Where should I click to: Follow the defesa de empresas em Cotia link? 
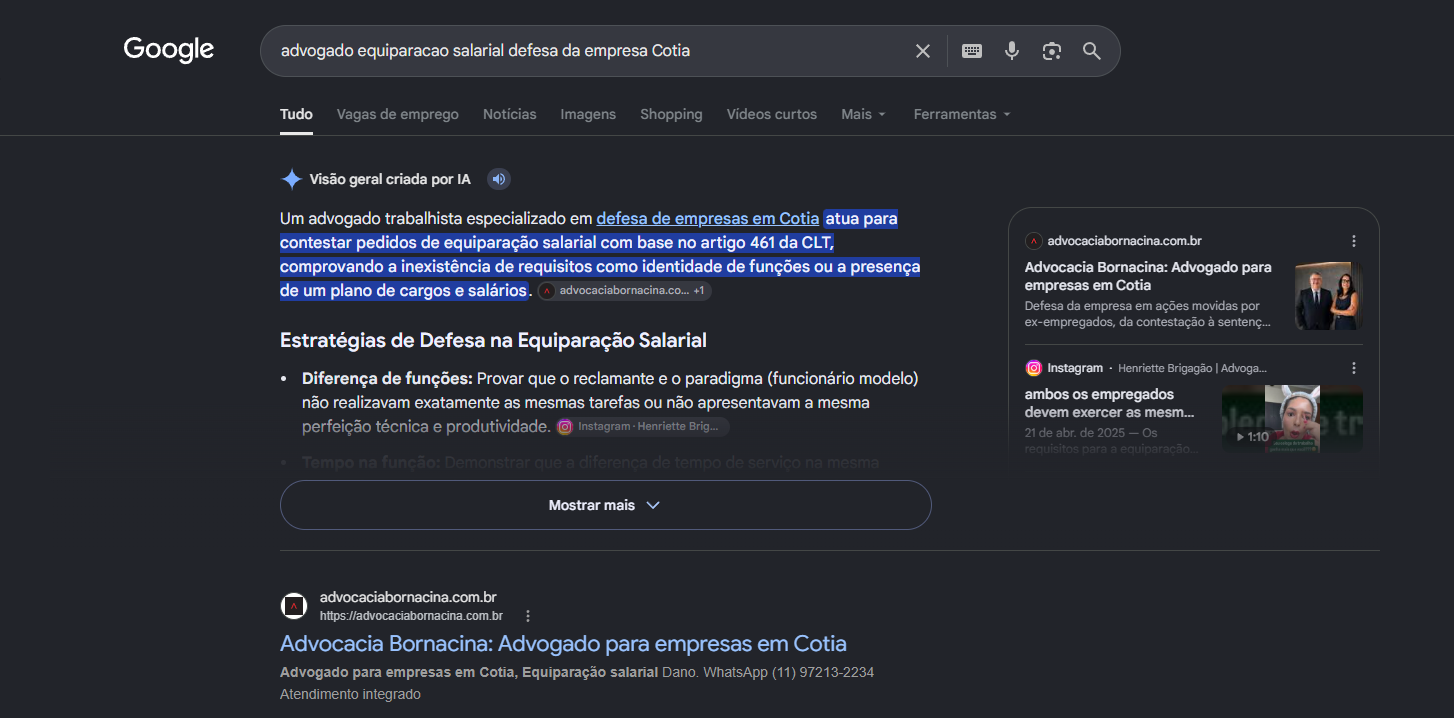click(708, 218)
